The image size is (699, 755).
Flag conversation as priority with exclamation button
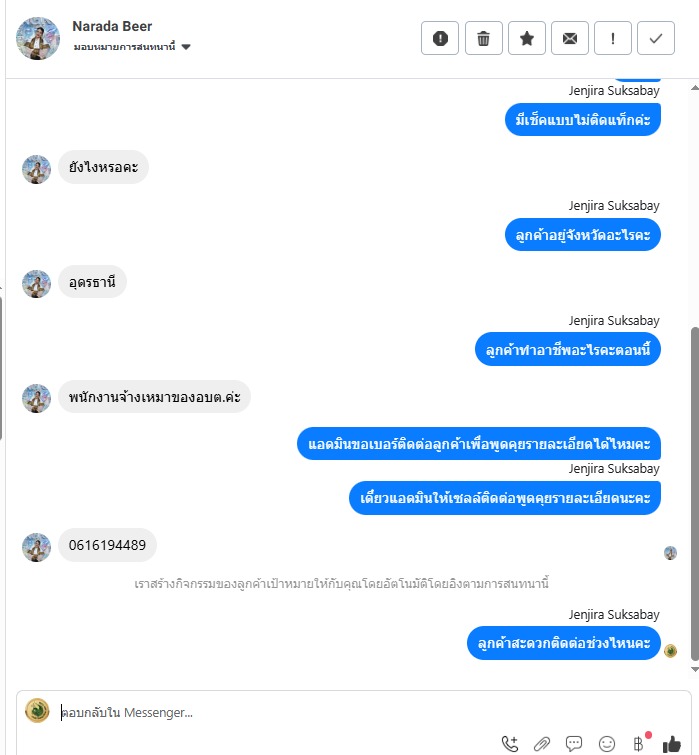(x=612, y=38)
